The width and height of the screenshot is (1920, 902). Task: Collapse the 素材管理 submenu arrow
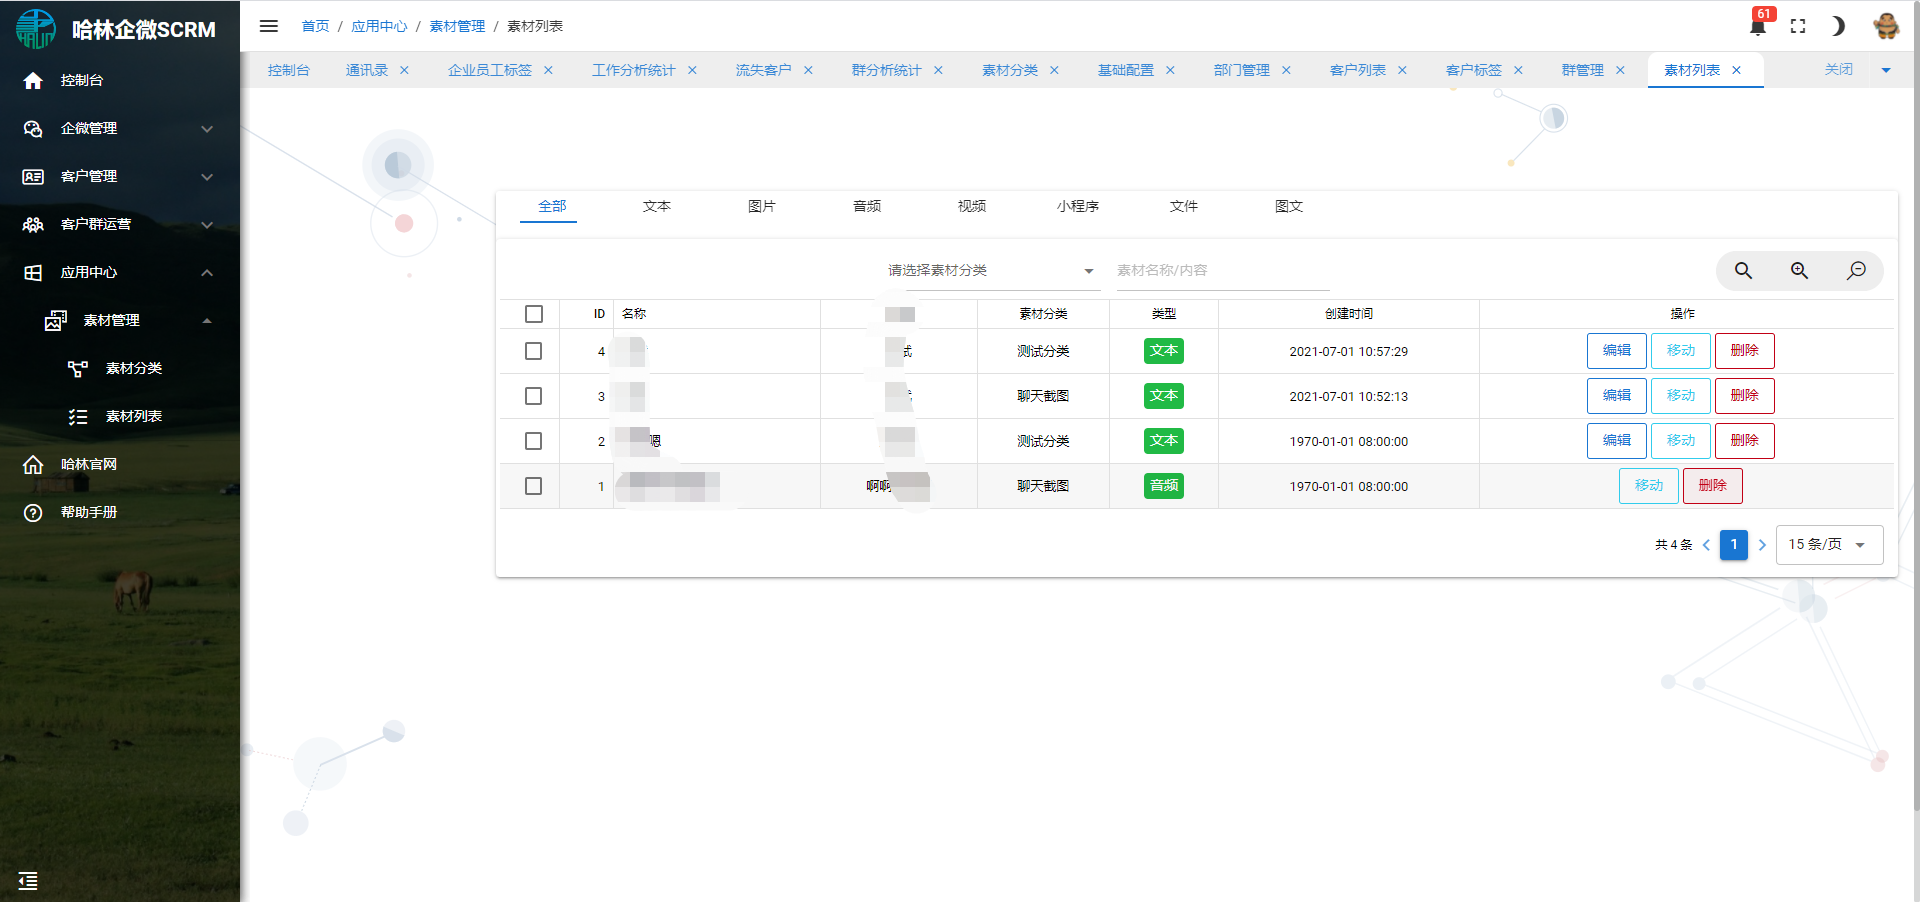[x=207, y=320]
